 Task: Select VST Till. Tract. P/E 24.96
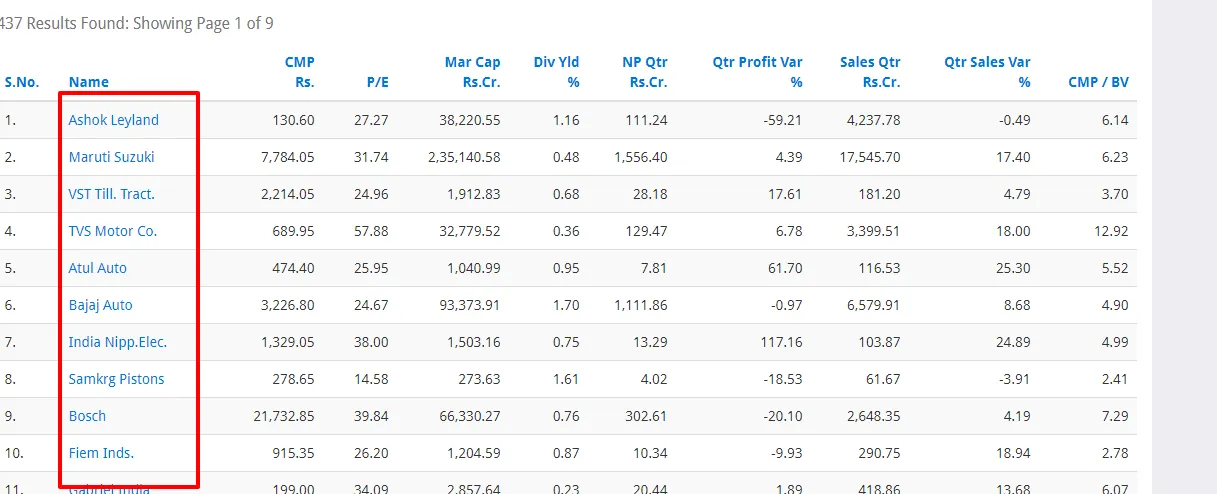click(x=371, y=194)
